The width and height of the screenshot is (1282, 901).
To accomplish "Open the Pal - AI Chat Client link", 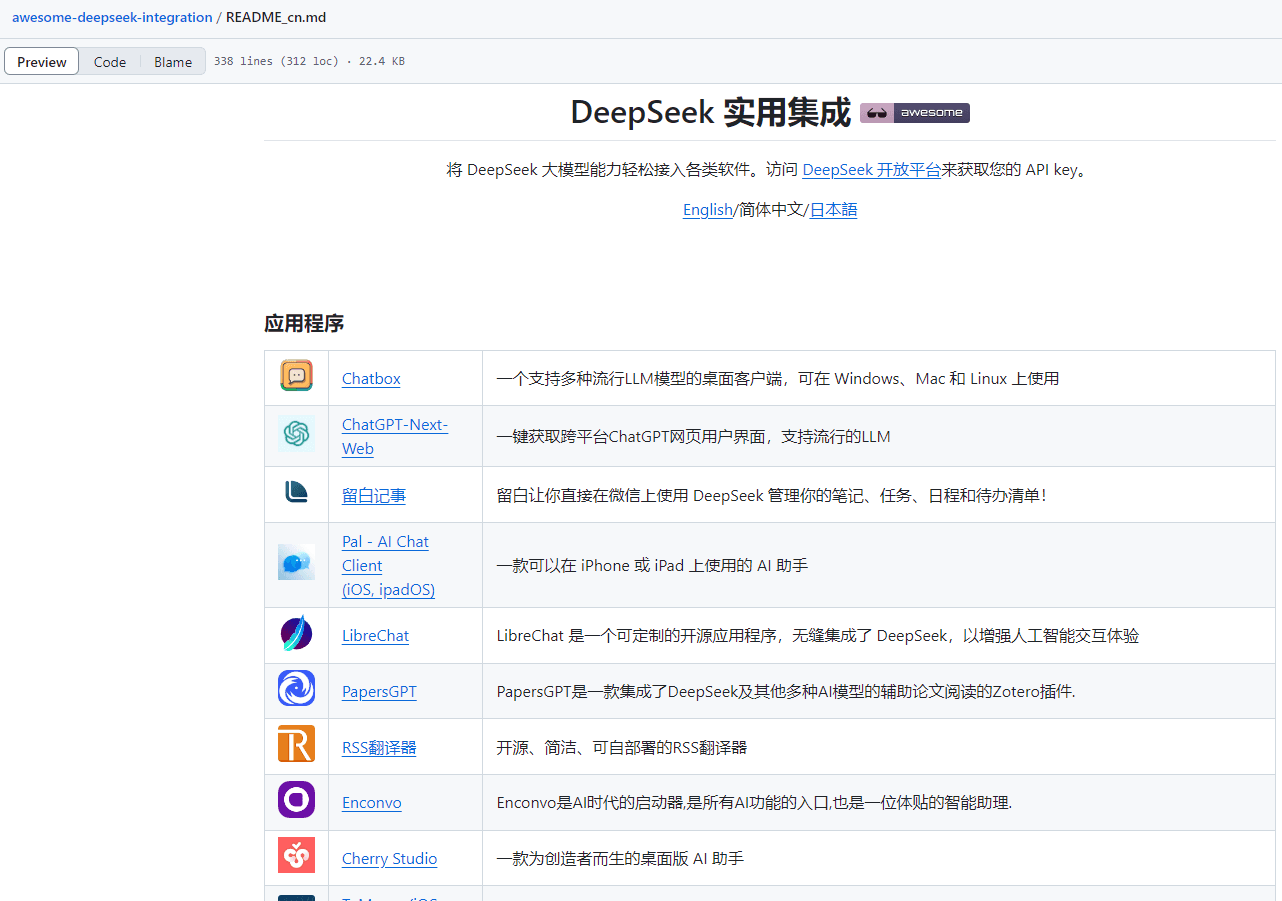I will [x=388, y=566].
